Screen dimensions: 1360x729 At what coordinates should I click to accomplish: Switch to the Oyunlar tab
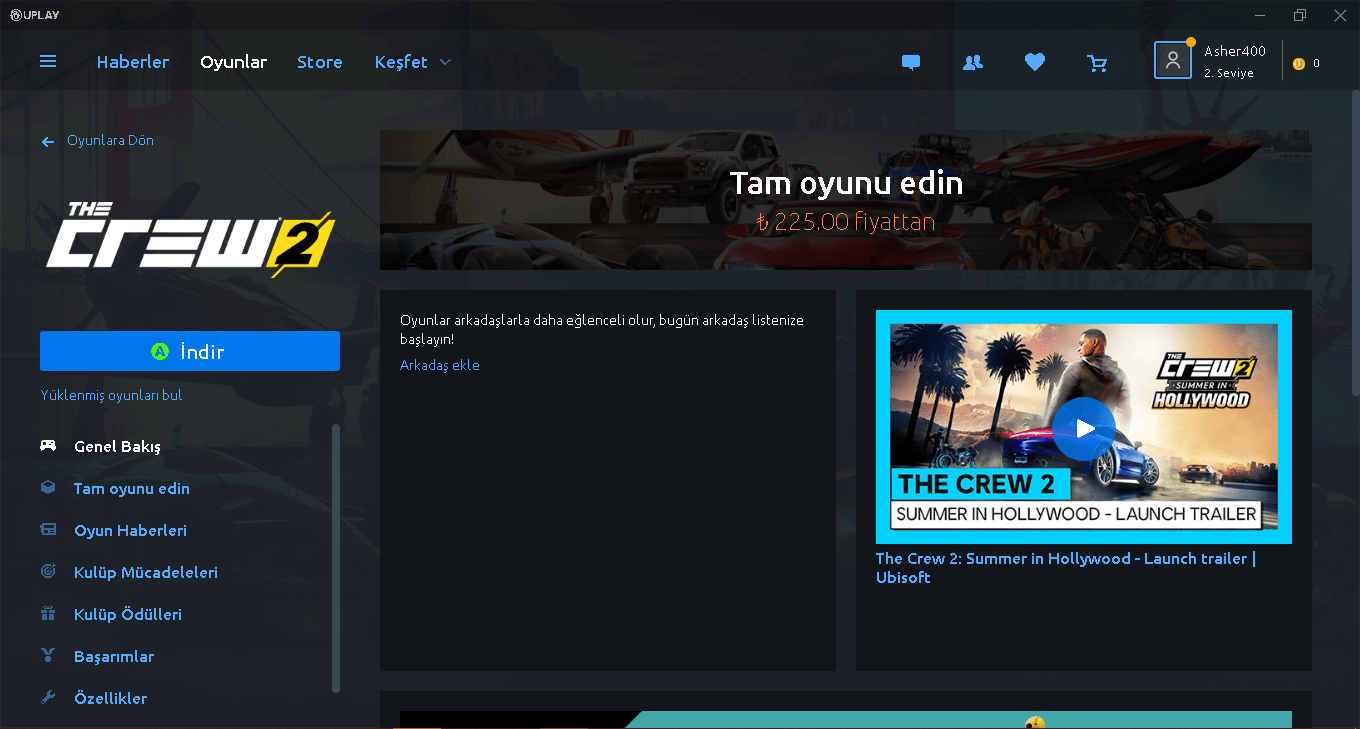233,62
